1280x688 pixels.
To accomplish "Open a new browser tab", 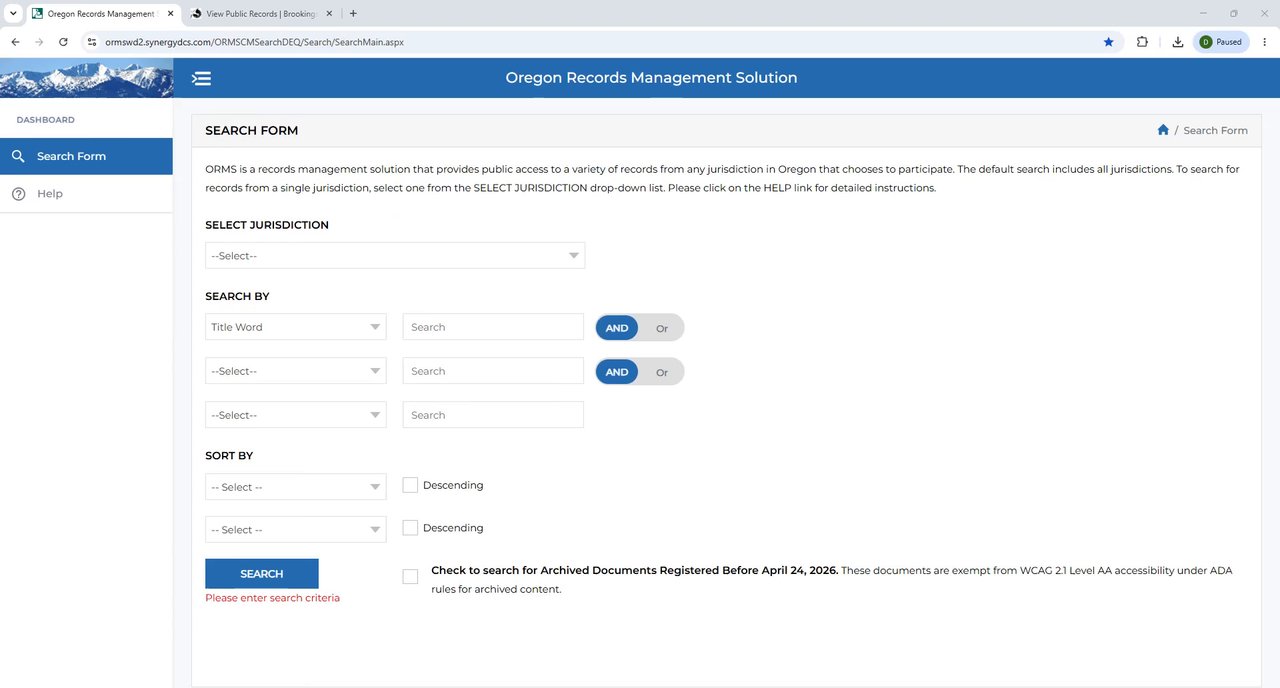I will point(353,14).
